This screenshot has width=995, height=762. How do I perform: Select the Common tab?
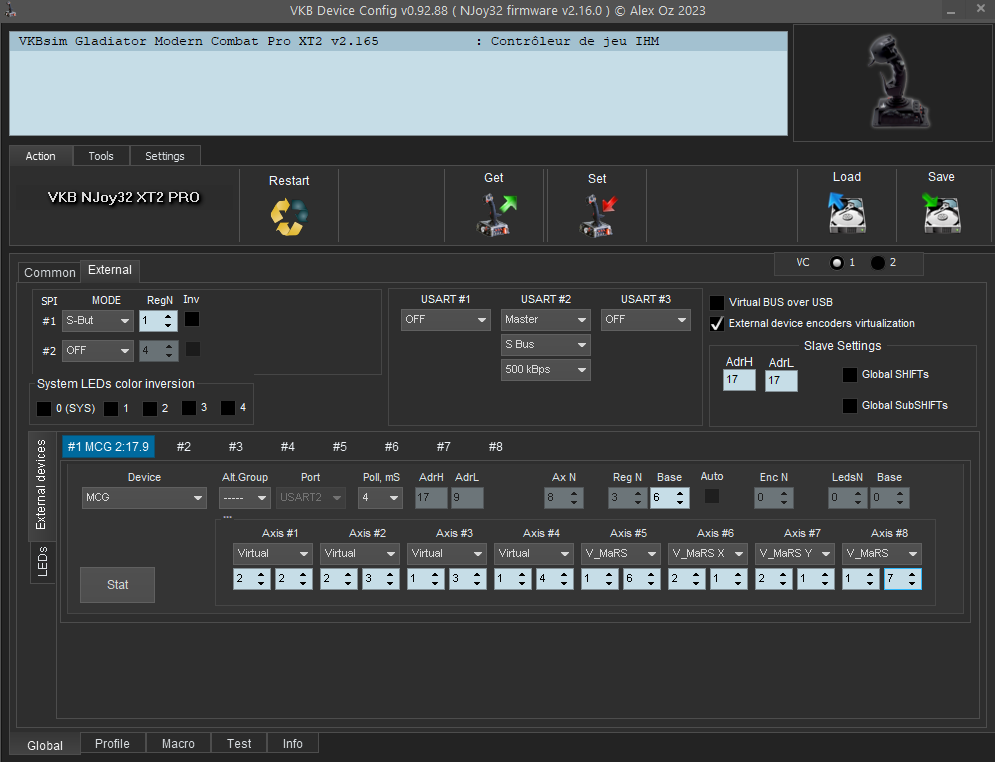[49, 272]
